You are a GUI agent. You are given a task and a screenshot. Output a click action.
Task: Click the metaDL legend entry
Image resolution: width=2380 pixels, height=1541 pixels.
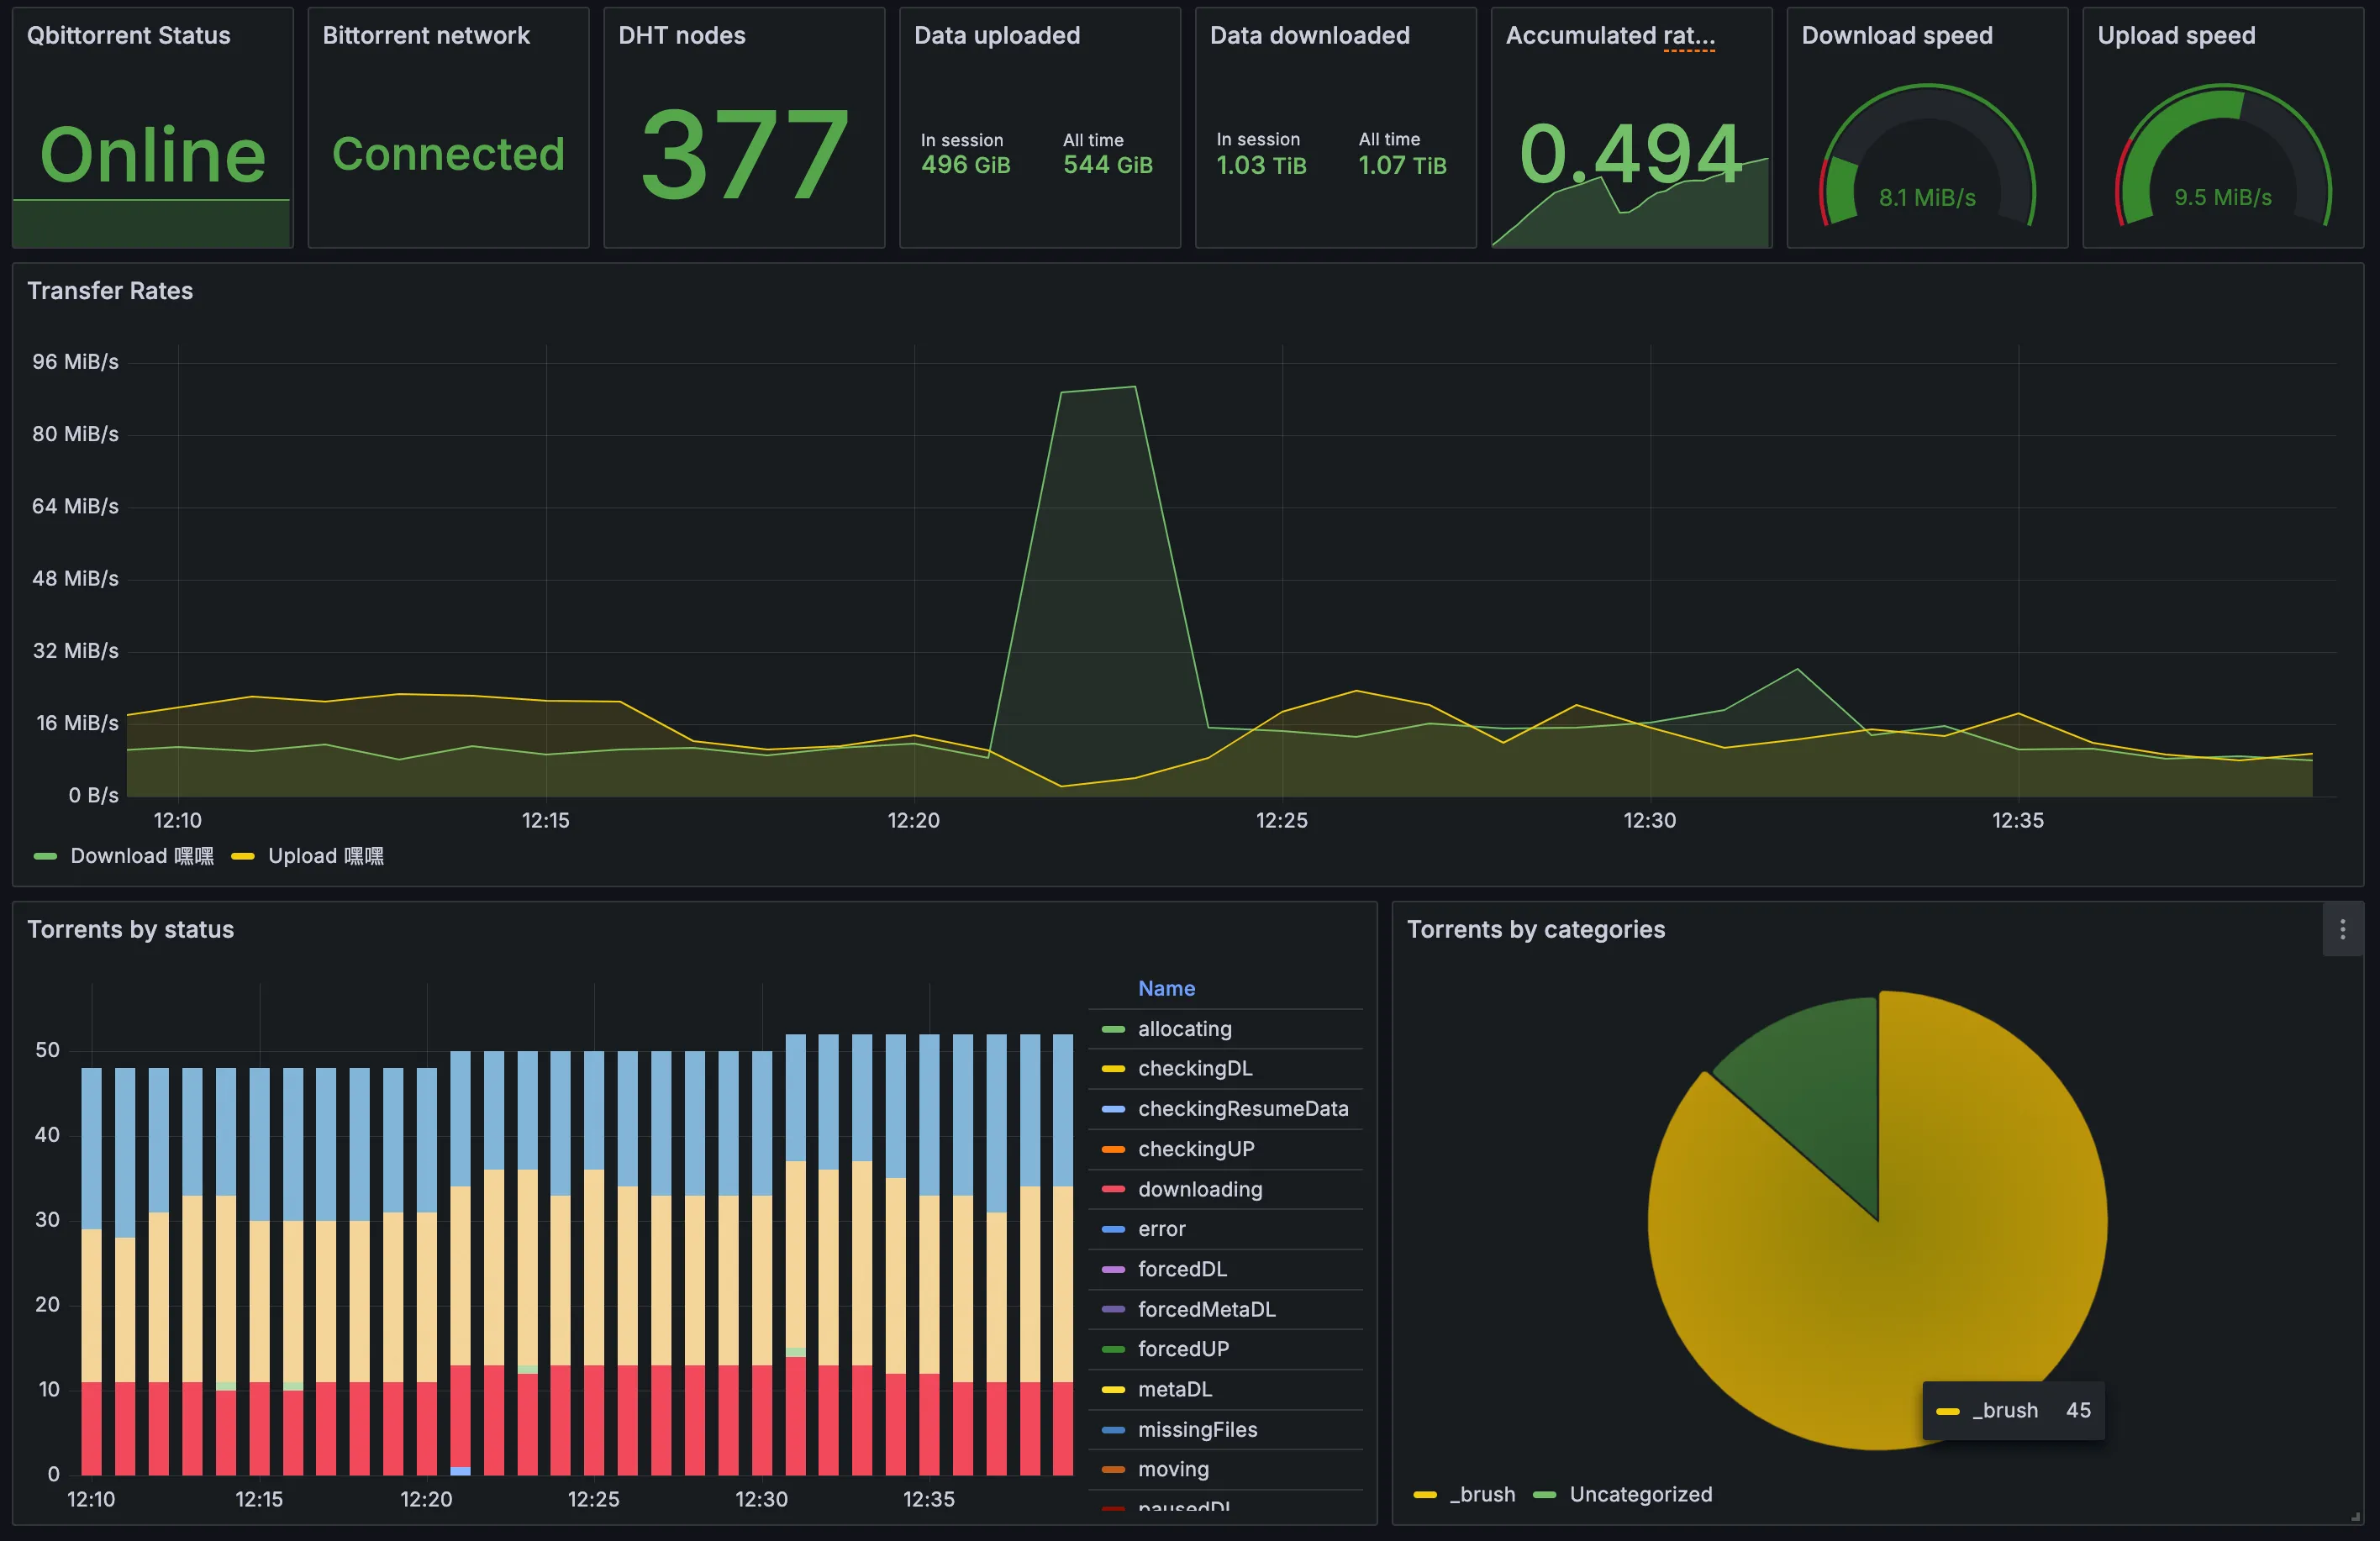point(1174,1389)
